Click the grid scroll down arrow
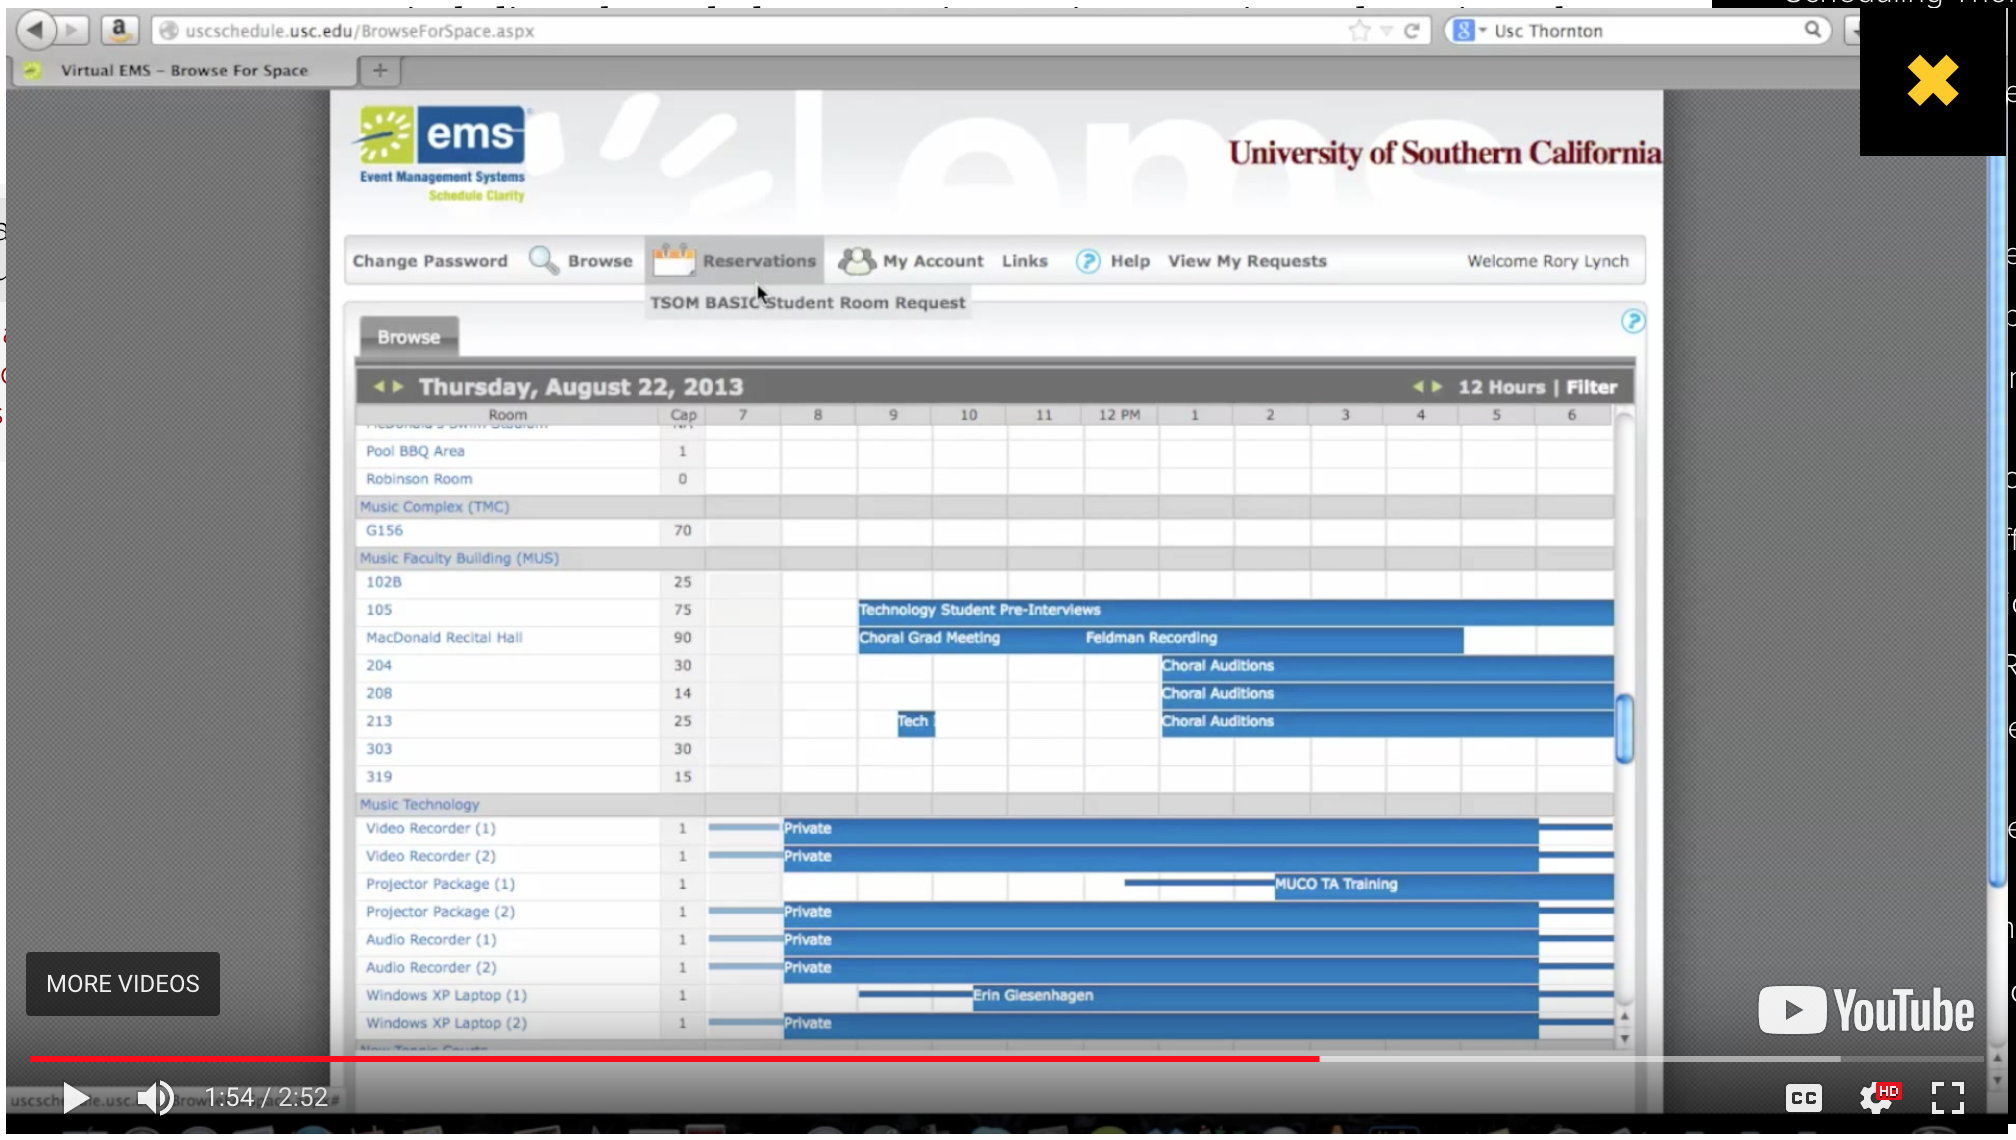2016x1140 pixels. click(1625, 1038)
